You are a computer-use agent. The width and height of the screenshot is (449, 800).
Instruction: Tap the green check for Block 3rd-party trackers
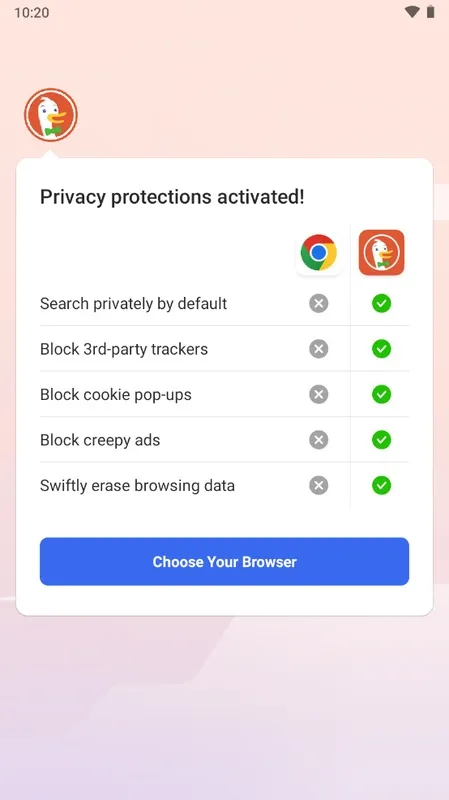point(381,349)
